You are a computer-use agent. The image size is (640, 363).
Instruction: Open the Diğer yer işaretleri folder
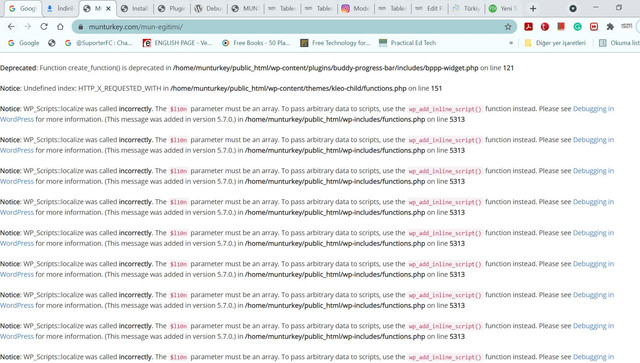555,43
